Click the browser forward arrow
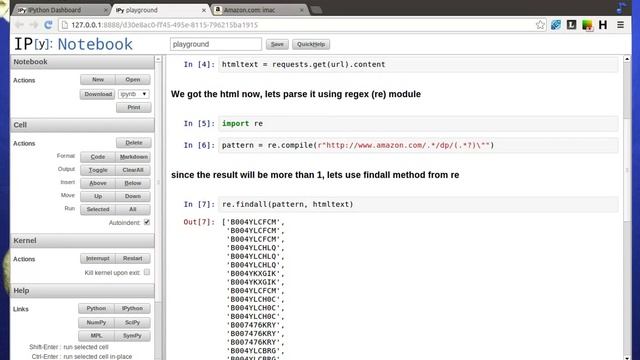This screenshot has height=360, width=640. click(x=33, y=25)
